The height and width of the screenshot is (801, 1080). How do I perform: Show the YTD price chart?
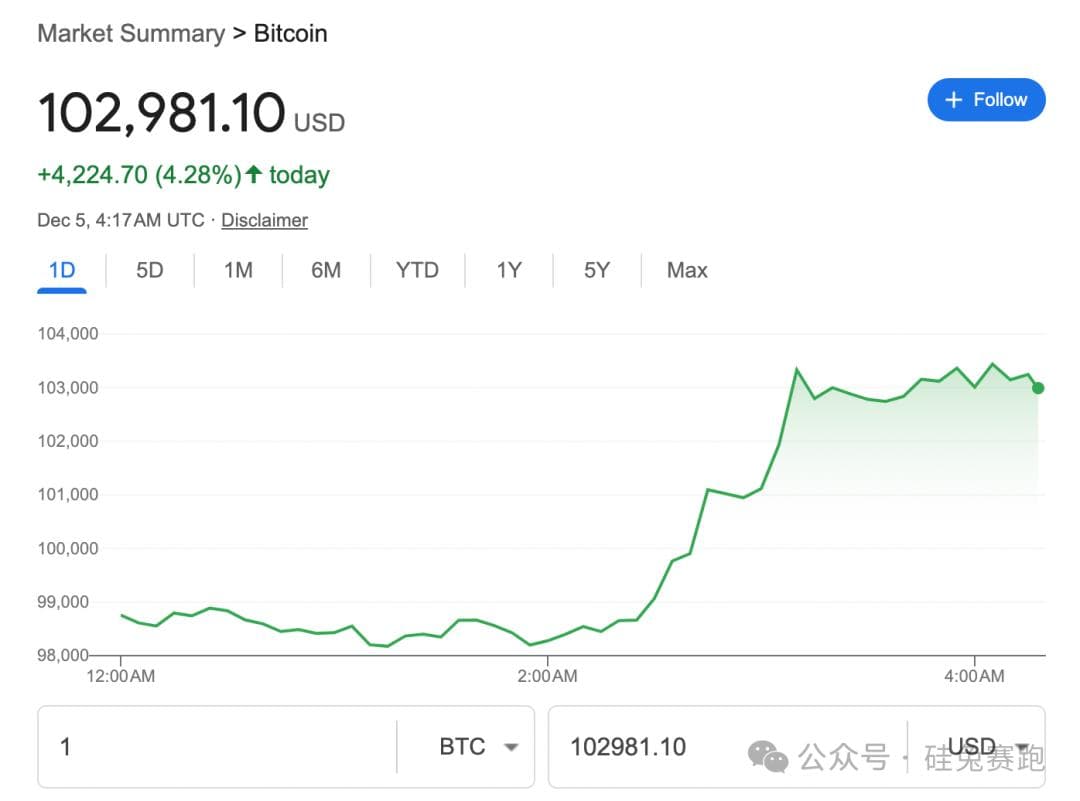(x=417, y=270)
